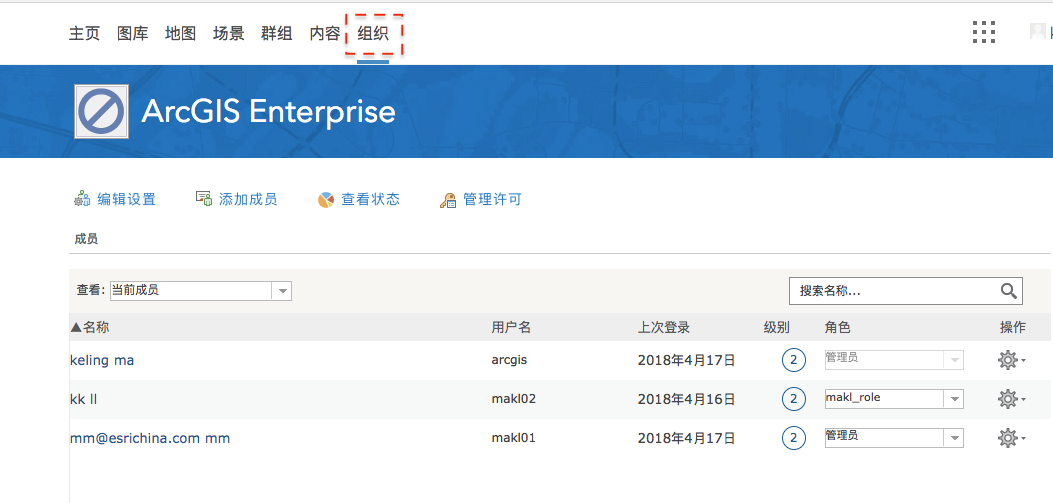Viewport: 1053px width, 503px height.
Task: Click the 管理许可 key icon
Action: click(x=448, y=200)
